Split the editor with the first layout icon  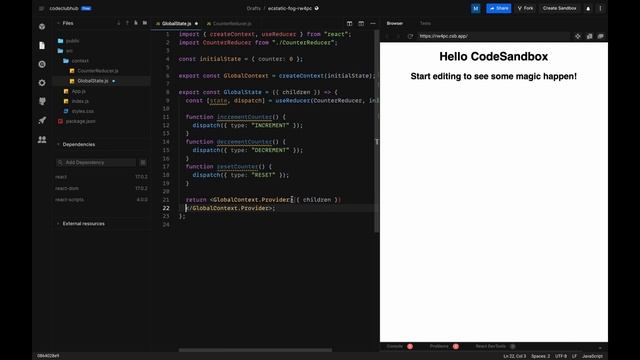tap(349, 24)
